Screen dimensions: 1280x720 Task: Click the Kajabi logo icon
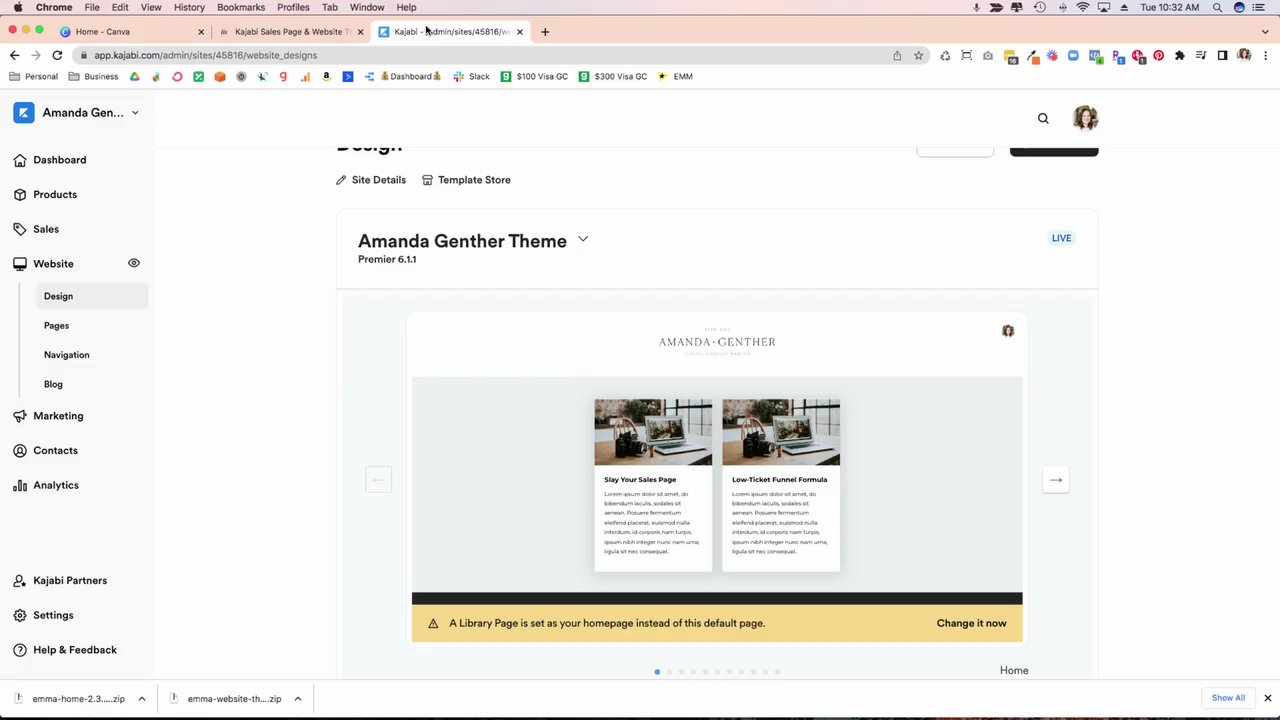pyautogui.click(x=23, y=113)
